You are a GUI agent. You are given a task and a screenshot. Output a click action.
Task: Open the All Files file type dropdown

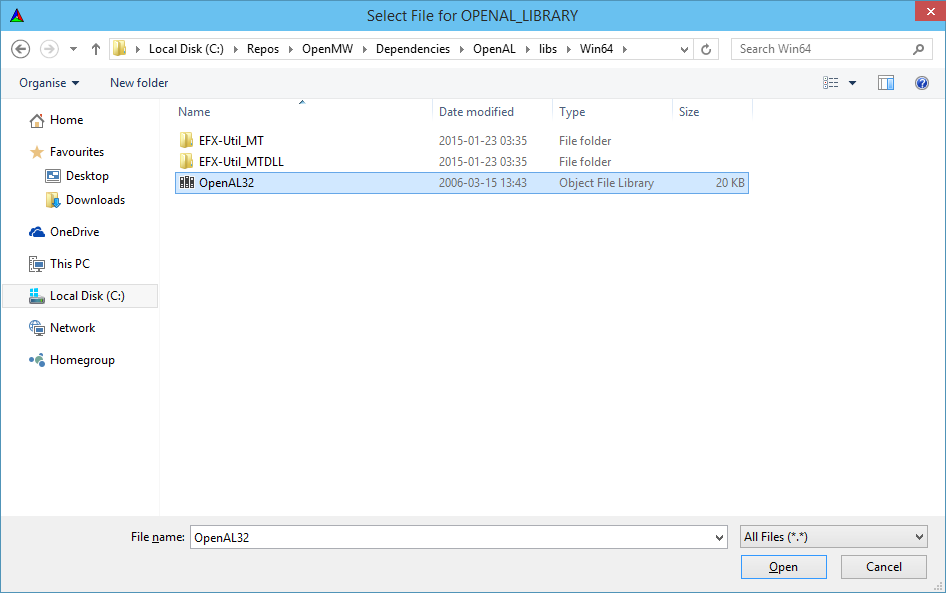[833, 536]
